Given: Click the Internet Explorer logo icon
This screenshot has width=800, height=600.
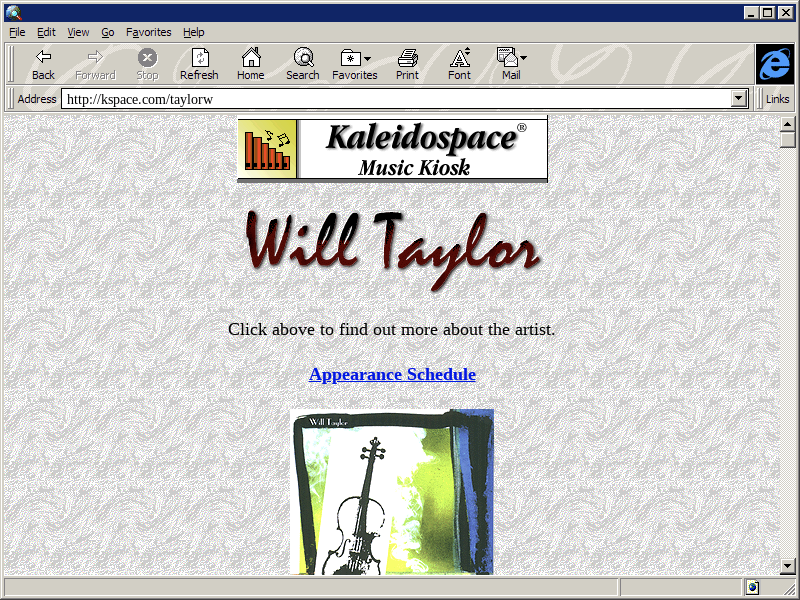Looking at the screenshot, I should tap(774, 64).
